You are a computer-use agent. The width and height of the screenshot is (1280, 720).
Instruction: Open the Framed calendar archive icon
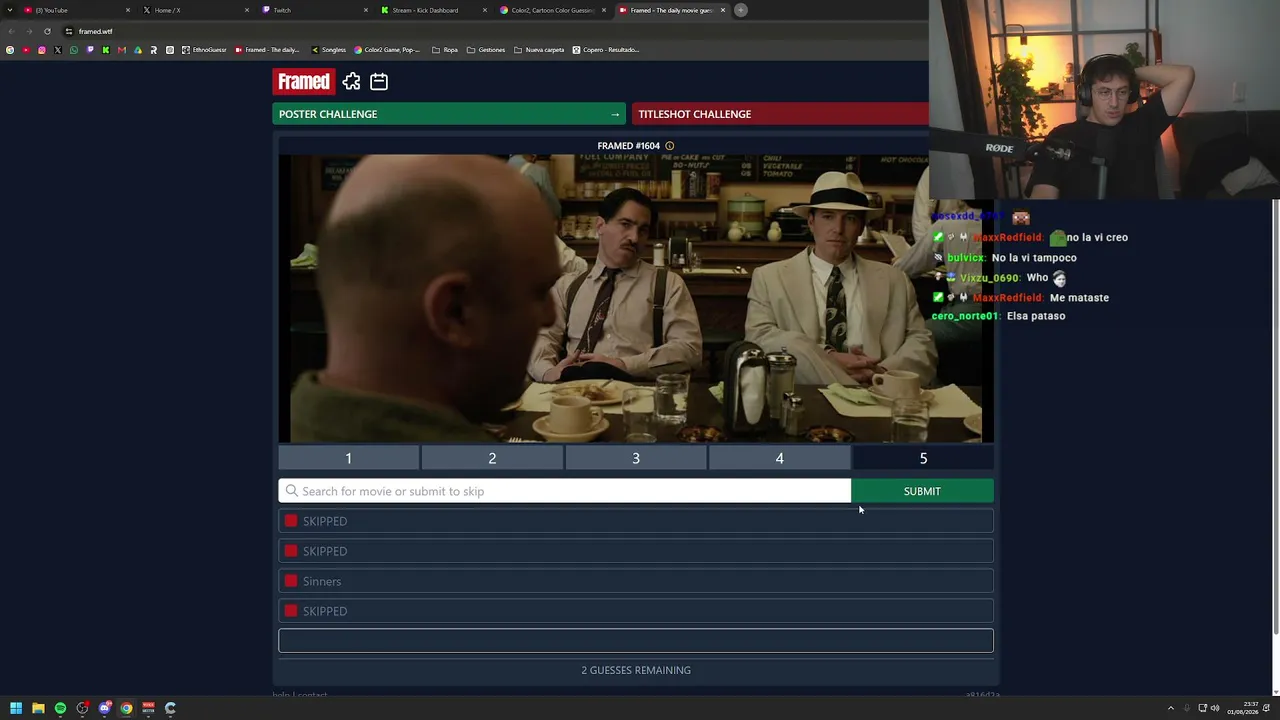[x=379, y=82]
